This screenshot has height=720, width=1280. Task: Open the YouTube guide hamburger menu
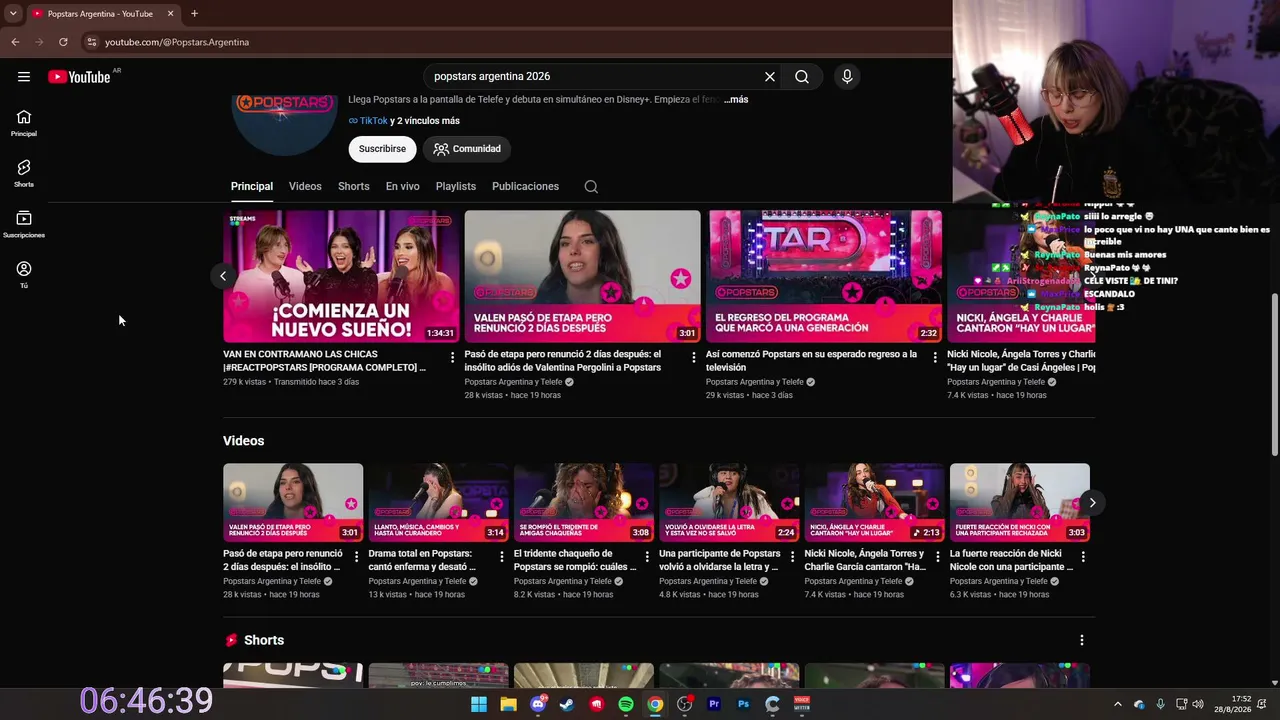[24, 77]
